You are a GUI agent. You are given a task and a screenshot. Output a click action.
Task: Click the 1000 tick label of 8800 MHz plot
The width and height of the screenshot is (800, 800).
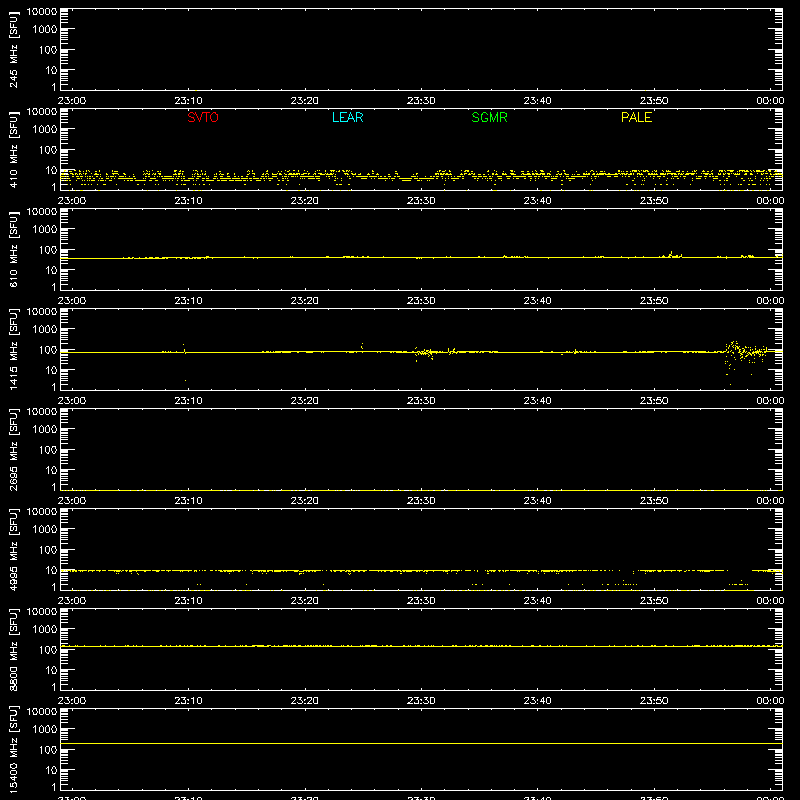(45, 629)
